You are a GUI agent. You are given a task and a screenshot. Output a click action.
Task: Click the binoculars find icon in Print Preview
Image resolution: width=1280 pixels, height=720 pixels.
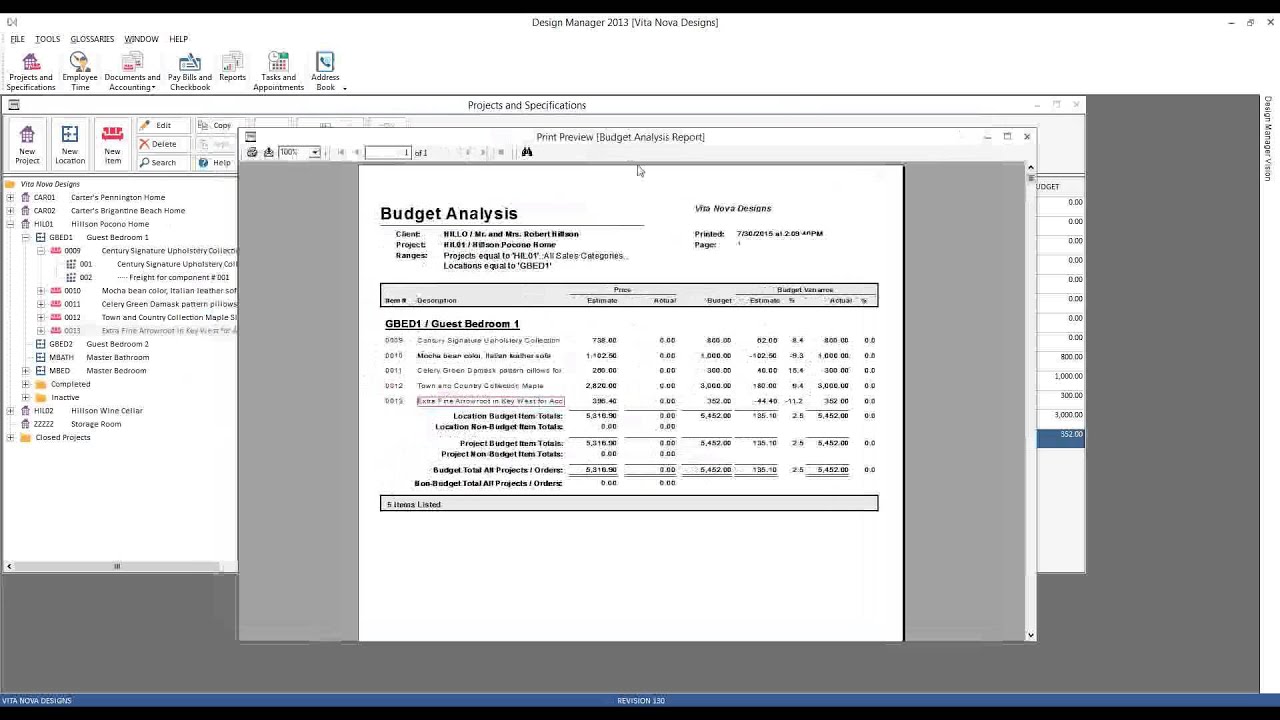tap(527, 152)
